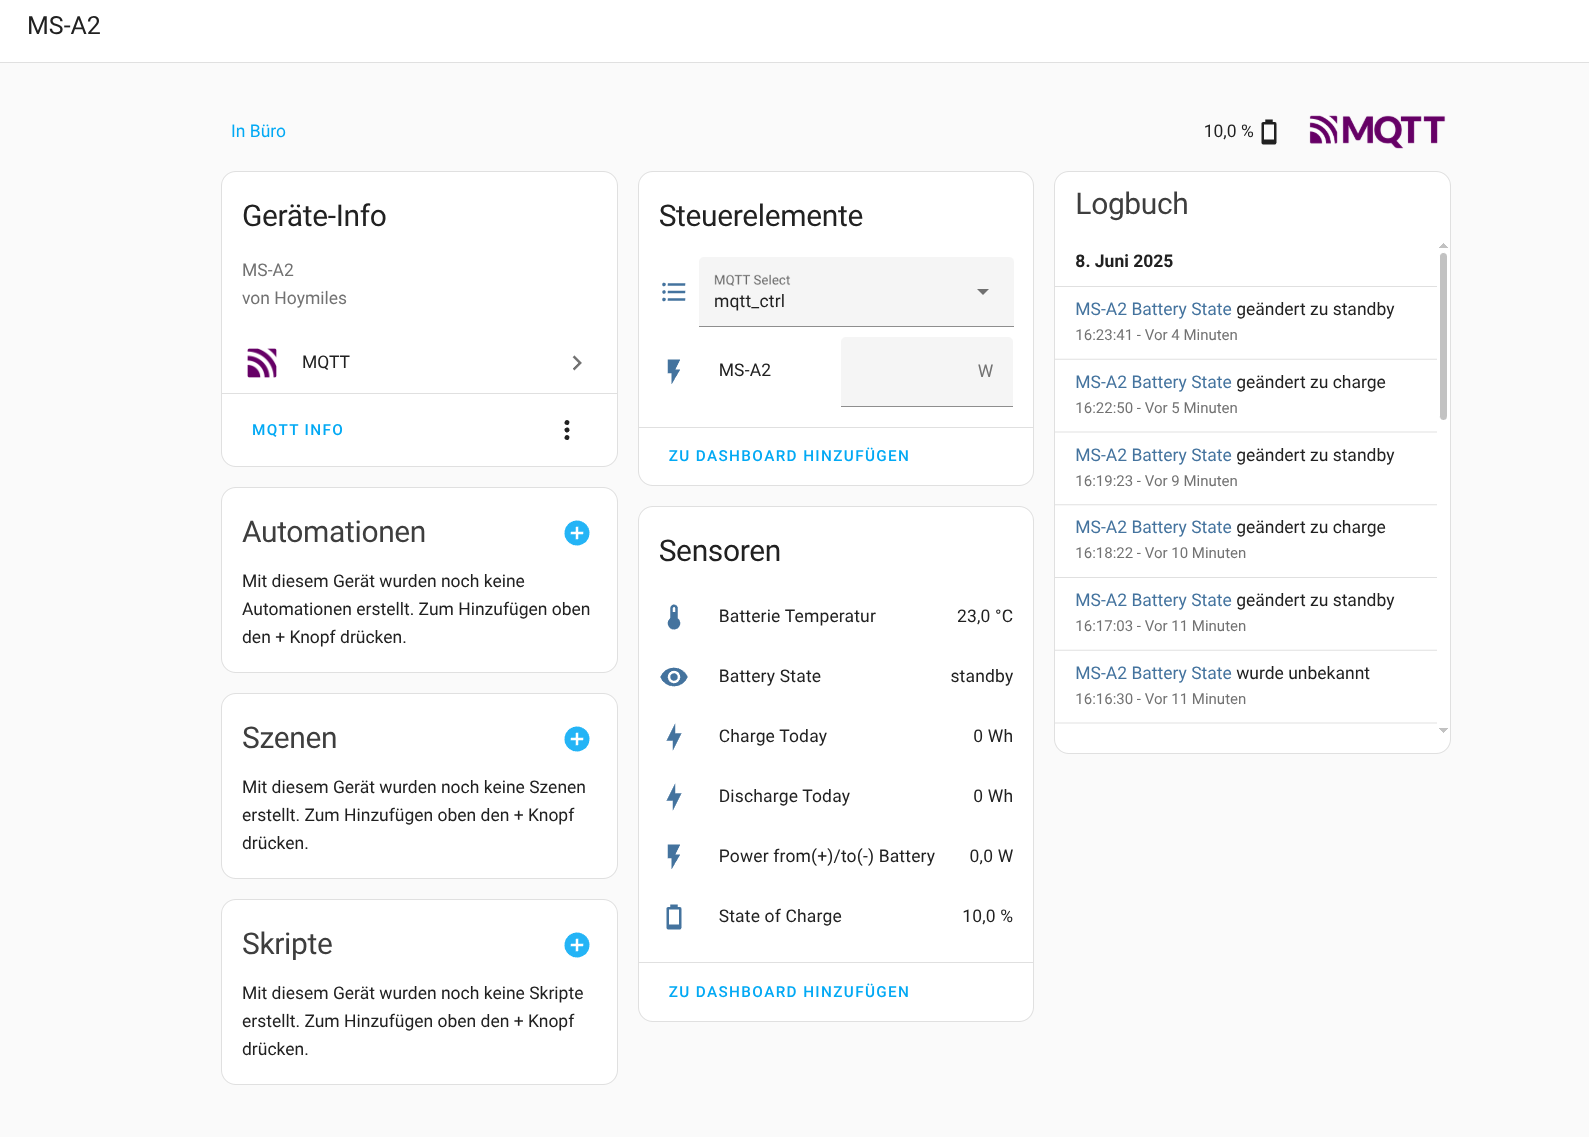
Task: Click the Batterie Temperatur thermometer icon
Action: point(674,617)
